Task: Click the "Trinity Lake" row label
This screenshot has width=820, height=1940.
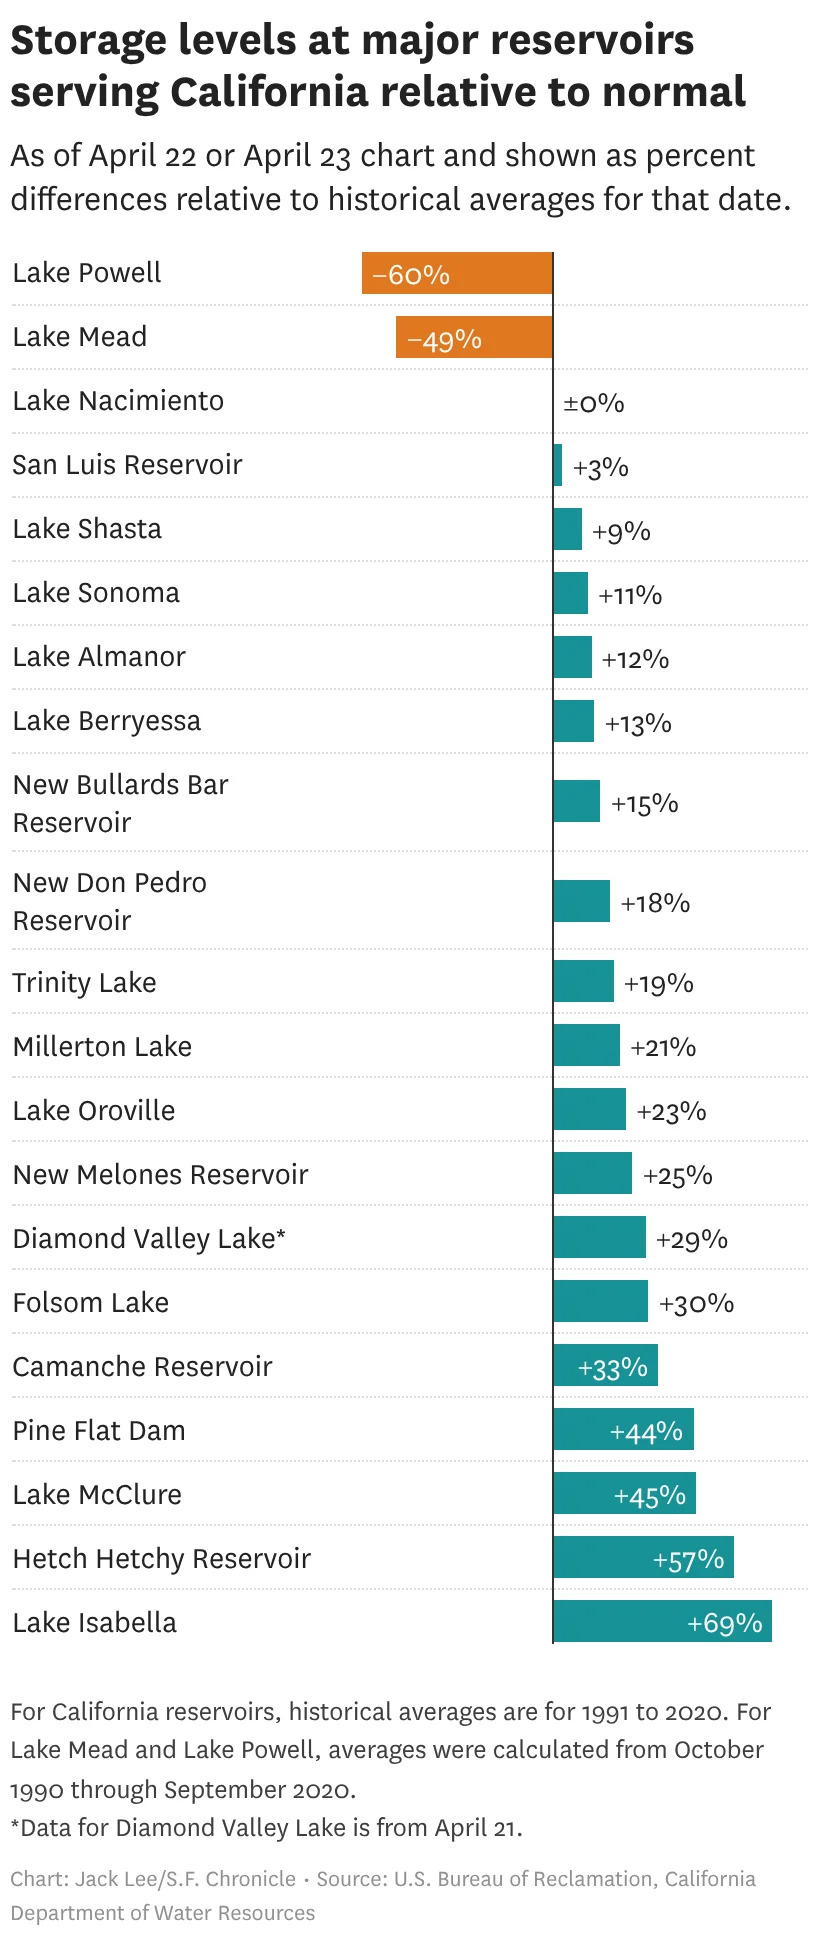Action: click(84, 983)
